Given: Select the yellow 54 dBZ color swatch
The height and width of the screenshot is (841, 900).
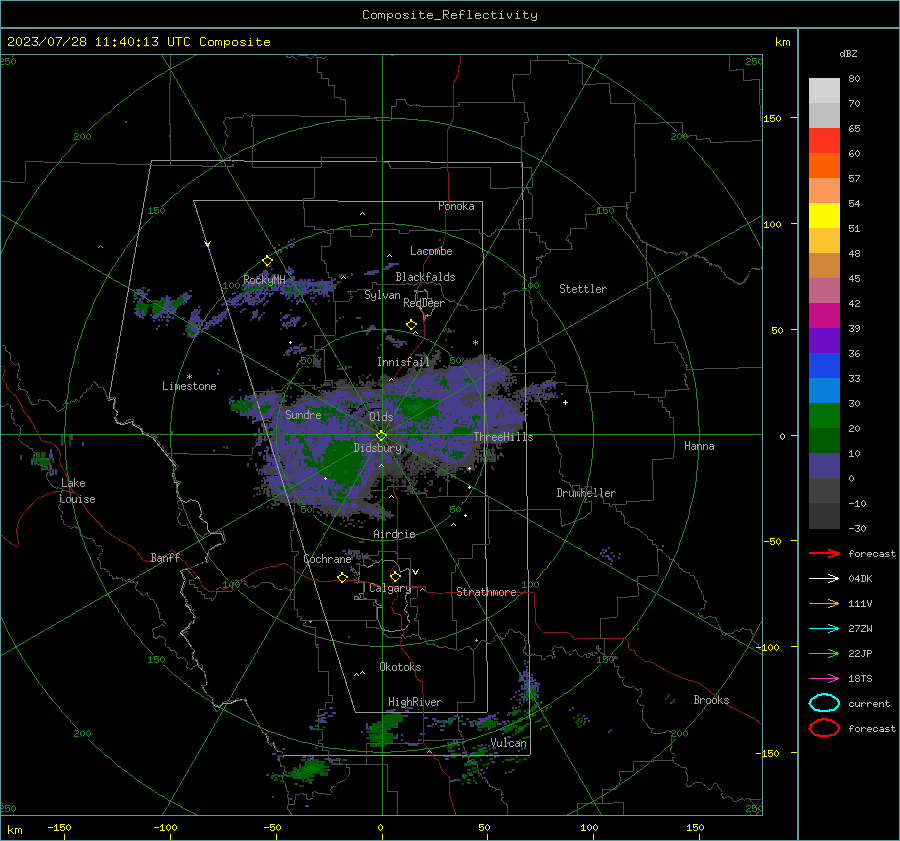Looking at the screenshot, I should point(824,215).
